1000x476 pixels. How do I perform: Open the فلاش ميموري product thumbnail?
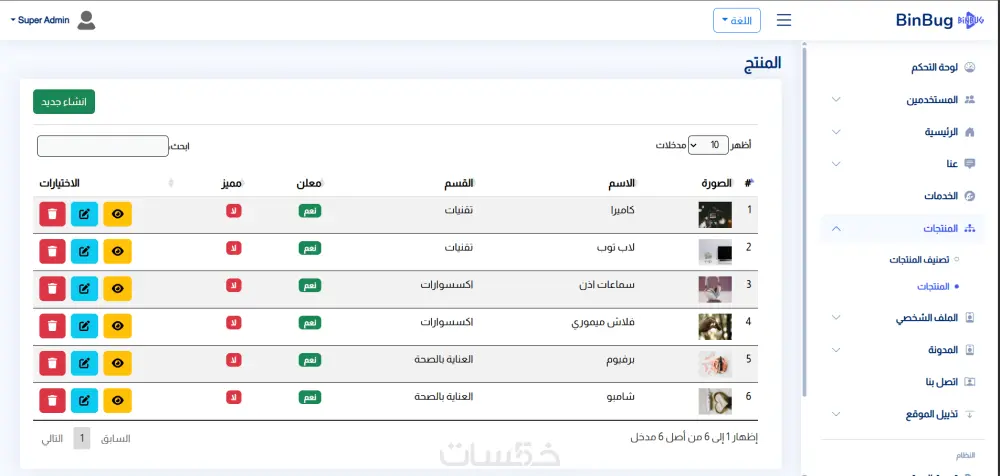(x=715, y=327)
